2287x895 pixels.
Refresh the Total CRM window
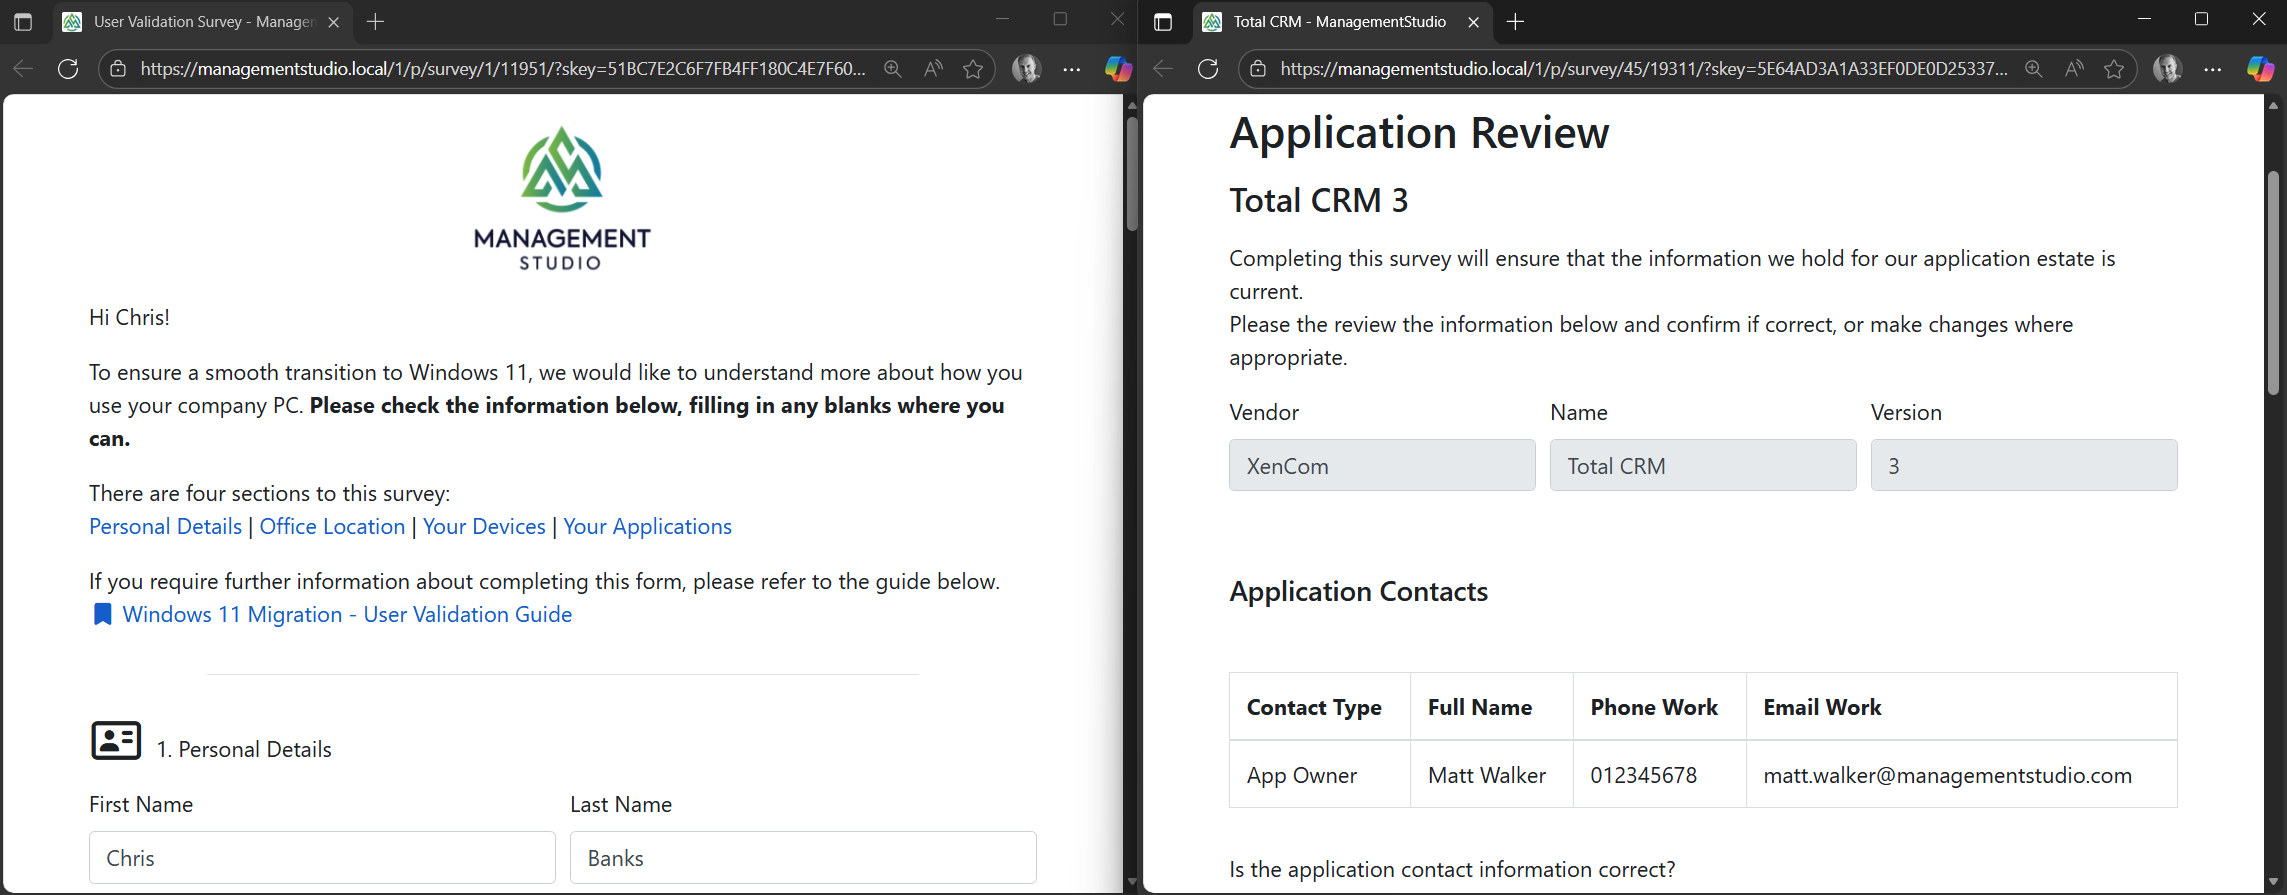point(1208,69)
